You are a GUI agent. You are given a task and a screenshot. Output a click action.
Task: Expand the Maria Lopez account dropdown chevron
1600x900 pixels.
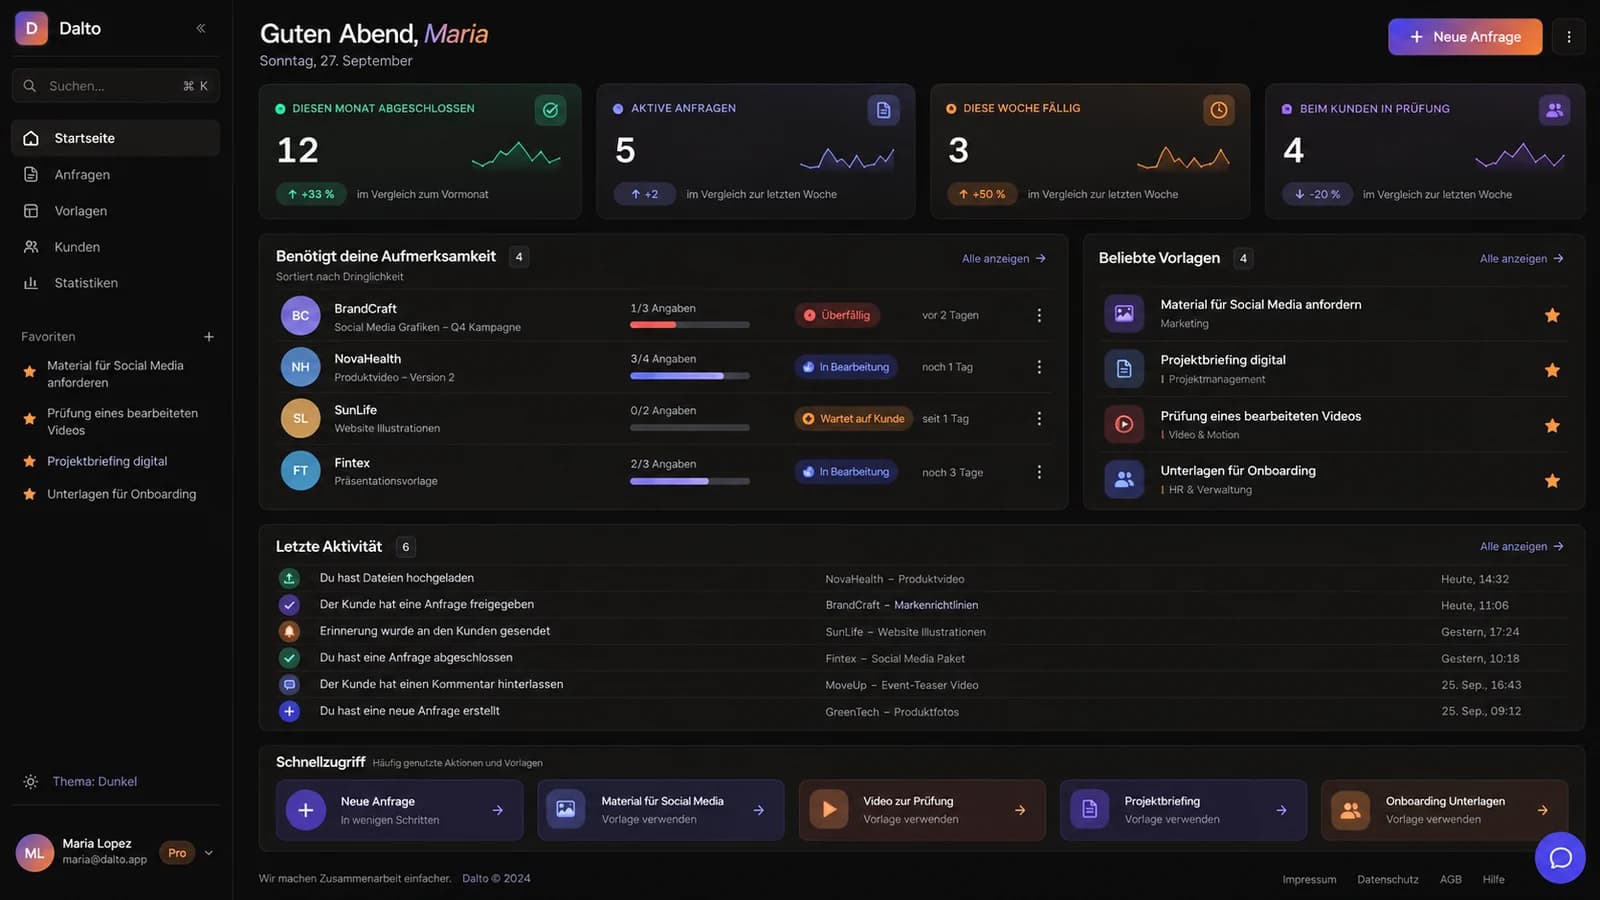(x=209, y=853)
